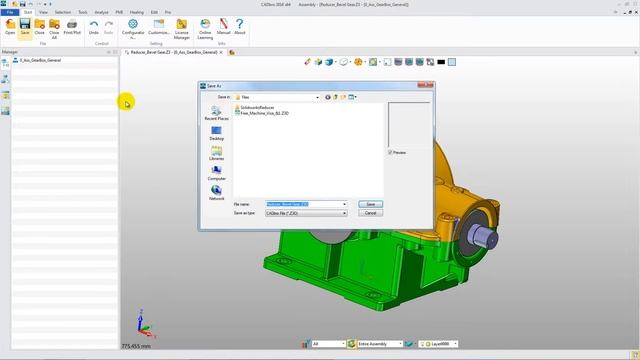Viewport: 640px width, 360px height.
Task: Click the blue cube view icon
Action: (x=329, y=62)
